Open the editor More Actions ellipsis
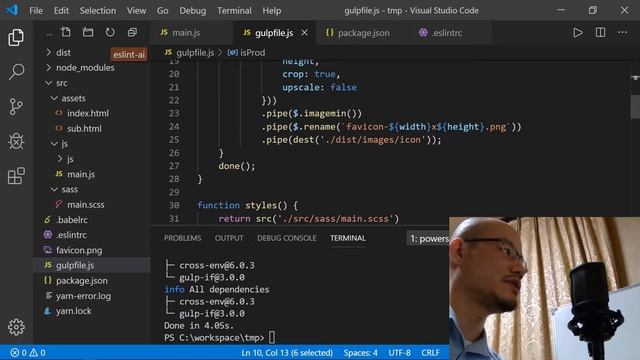The image size is (640, 360). tap(622, 33)
